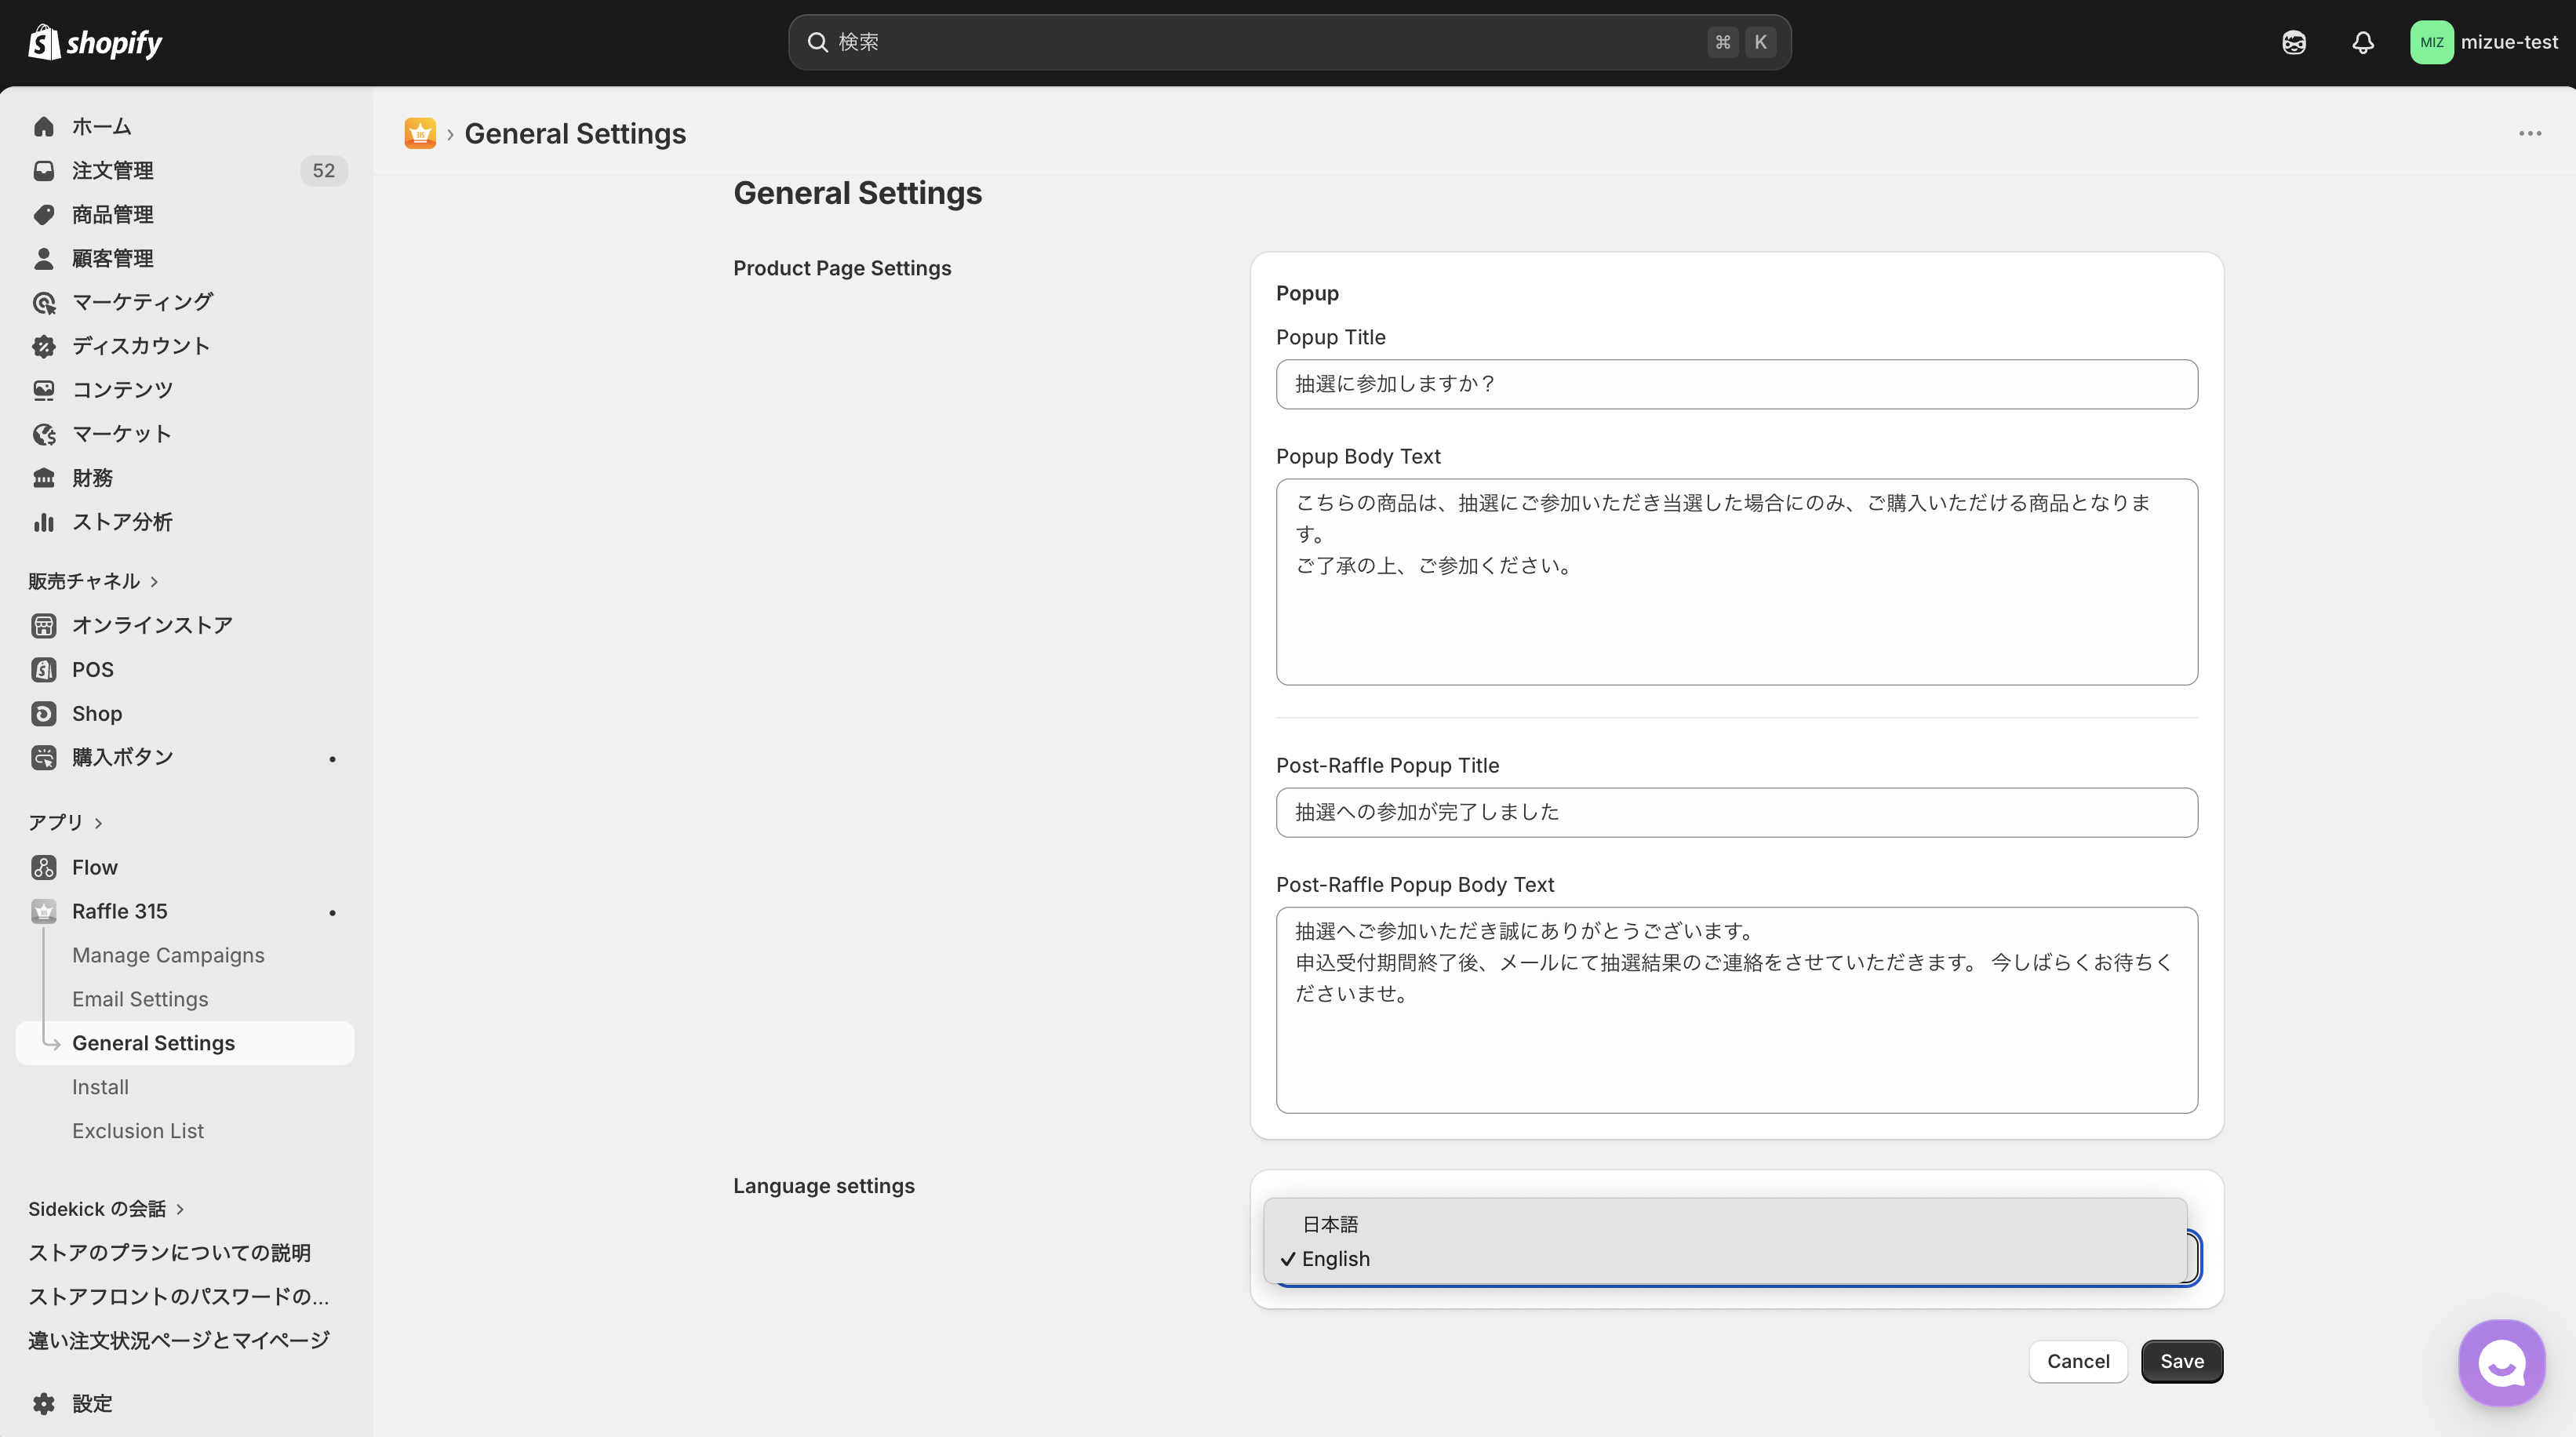Open Email Settings submenu item
The width and height of the screenshot is (2576, 1437).
click(140, 999)
